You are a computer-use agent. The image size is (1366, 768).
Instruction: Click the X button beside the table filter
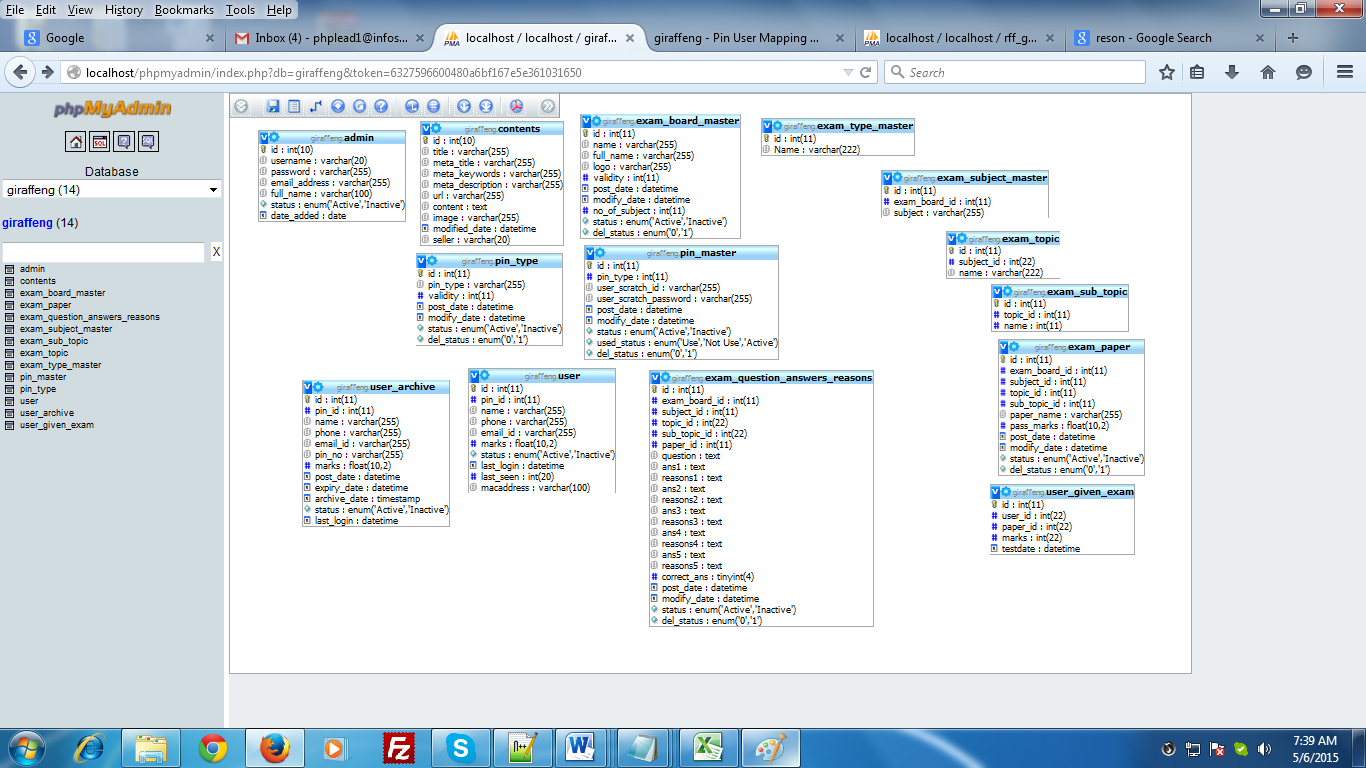(216, 252)
